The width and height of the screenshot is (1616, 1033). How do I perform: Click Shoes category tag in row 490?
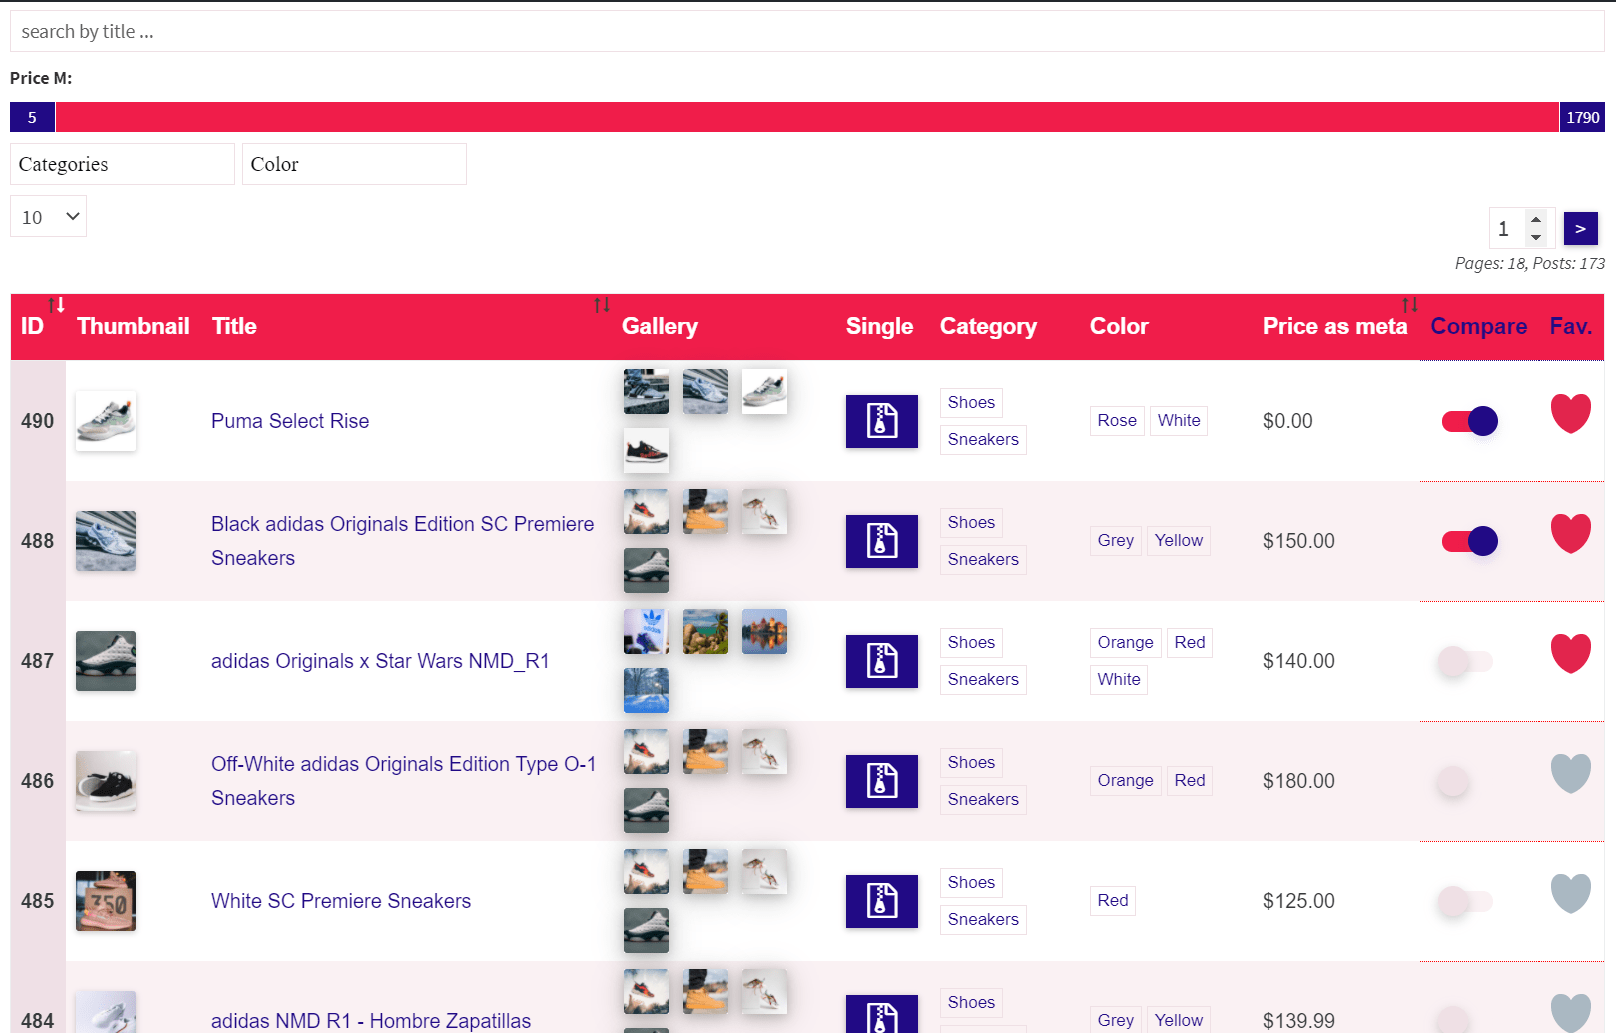971,402
